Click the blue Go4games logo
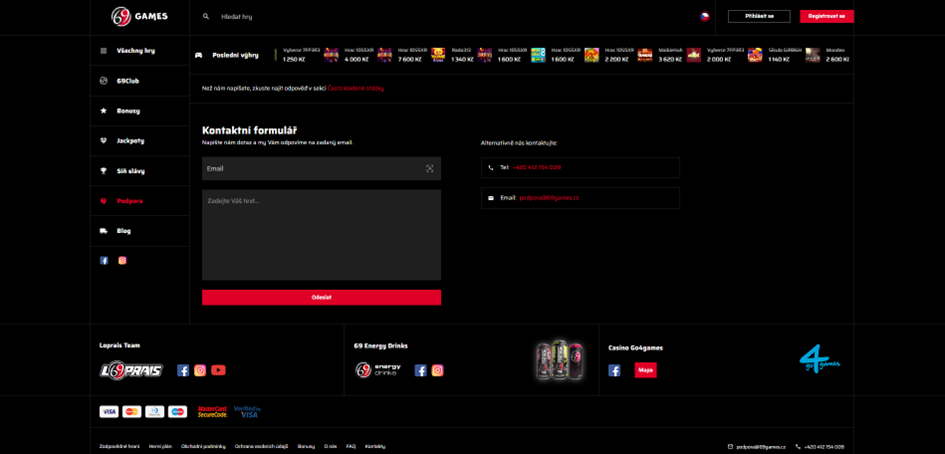 (x=820, y=360)
